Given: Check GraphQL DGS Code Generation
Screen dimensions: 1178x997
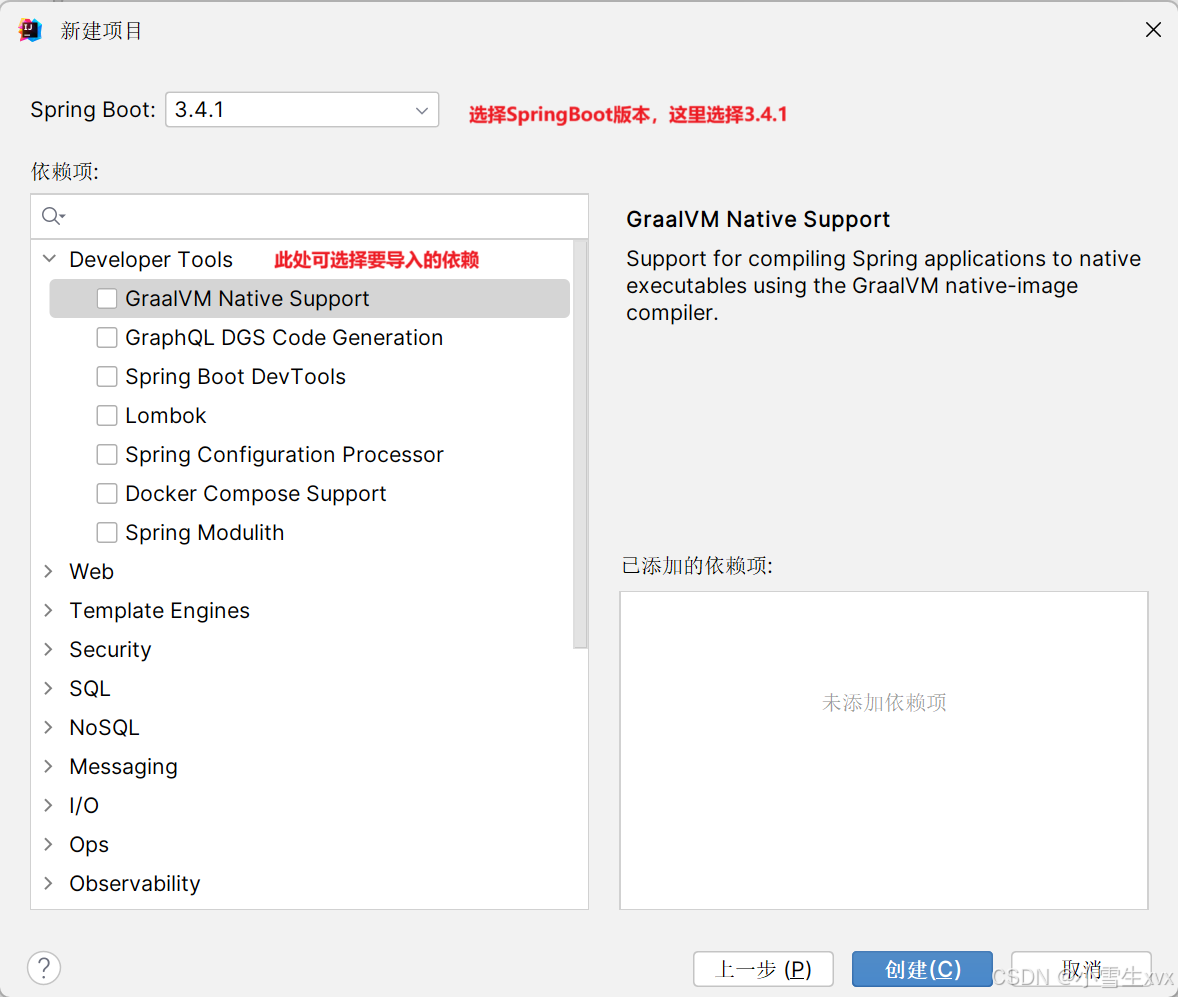Looking at the screenshot, I should coord(107,337).
